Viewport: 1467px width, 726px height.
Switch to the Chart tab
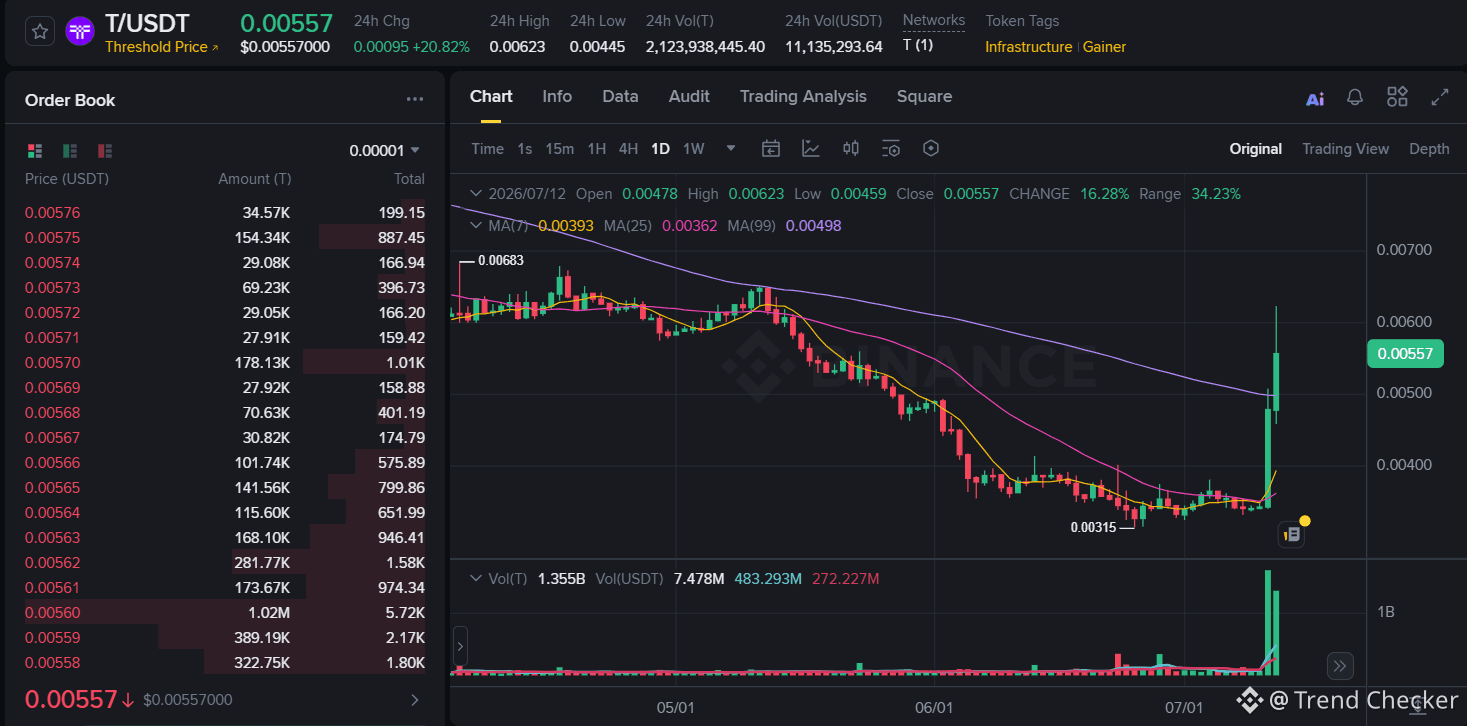[x=491, y=97]
